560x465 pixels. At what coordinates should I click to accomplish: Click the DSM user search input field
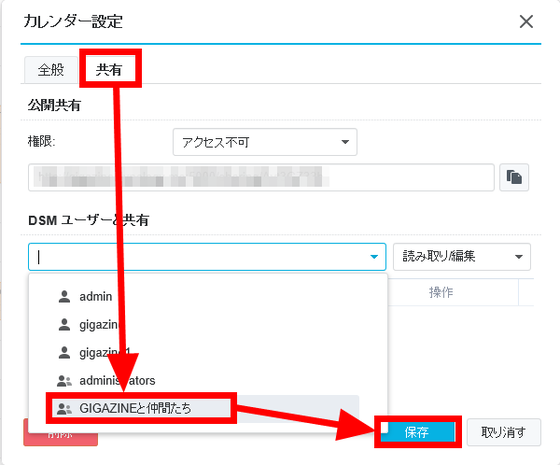click(207, 257)
